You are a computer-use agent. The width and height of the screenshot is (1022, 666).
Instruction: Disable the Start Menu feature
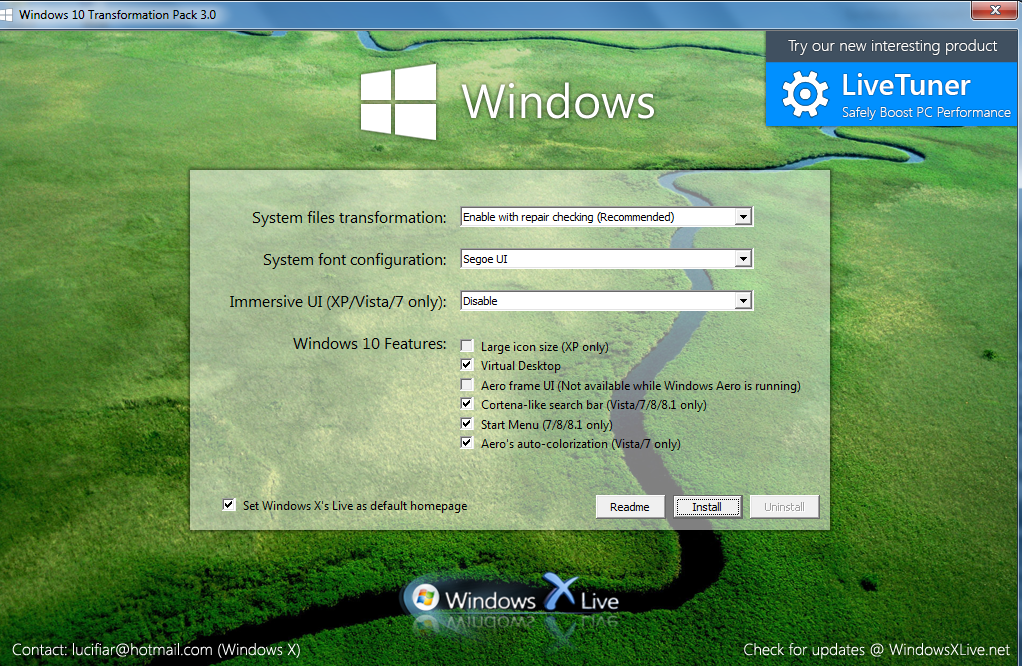466,423
